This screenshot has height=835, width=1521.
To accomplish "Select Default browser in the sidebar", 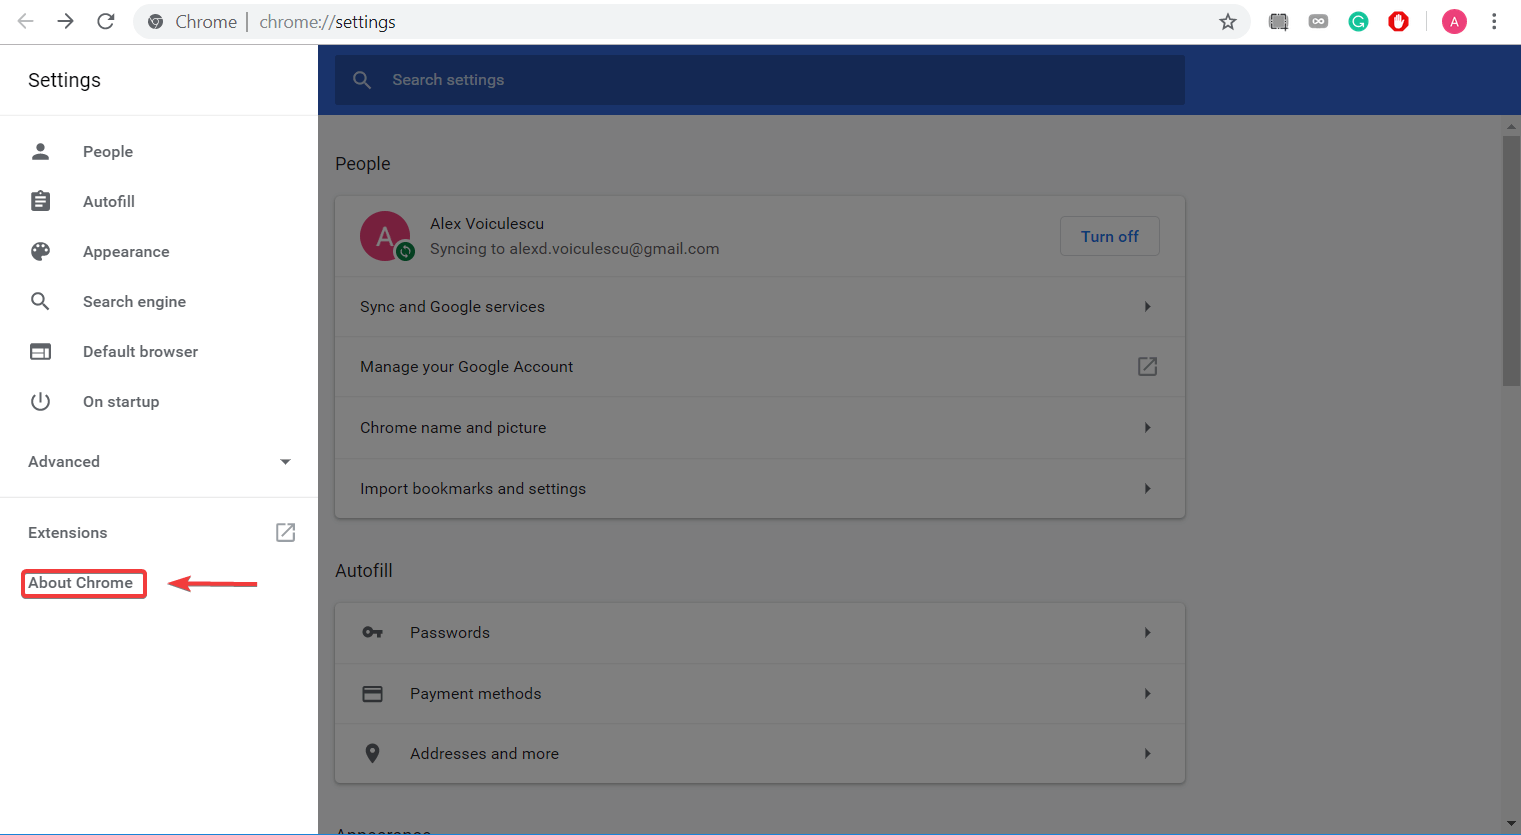I will (140, 351).
